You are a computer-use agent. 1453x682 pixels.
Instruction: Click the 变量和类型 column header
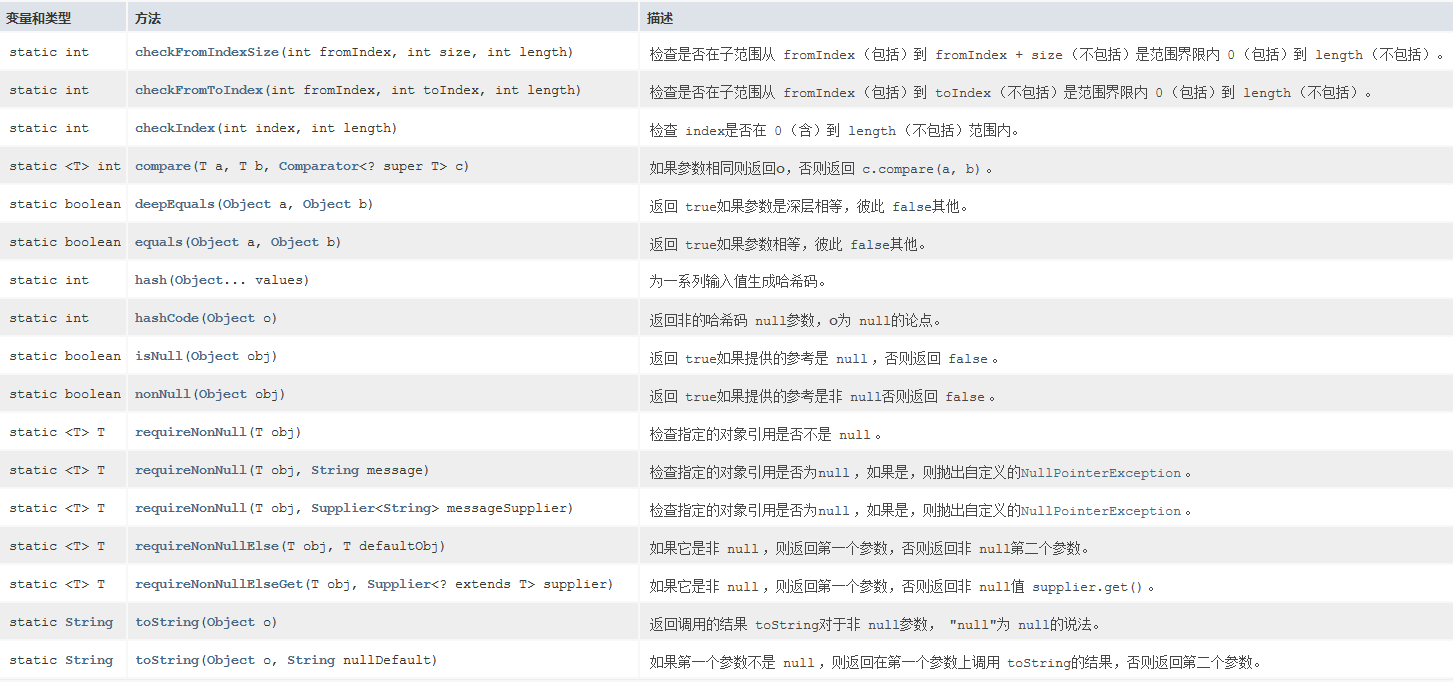[38, 18]
